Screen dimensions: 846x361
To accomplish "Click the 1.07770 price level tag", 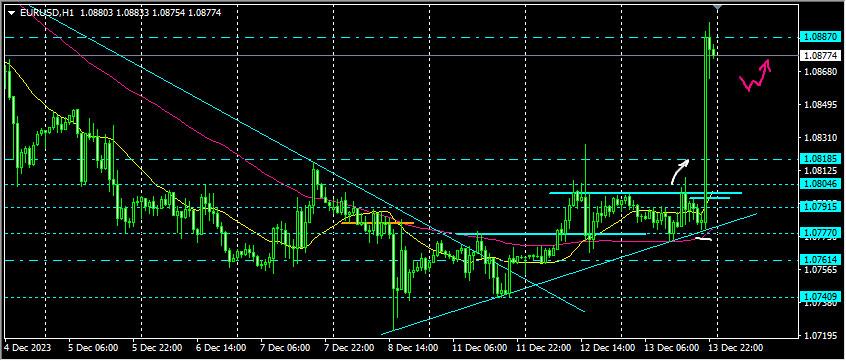I will click(x=820, y=233).
